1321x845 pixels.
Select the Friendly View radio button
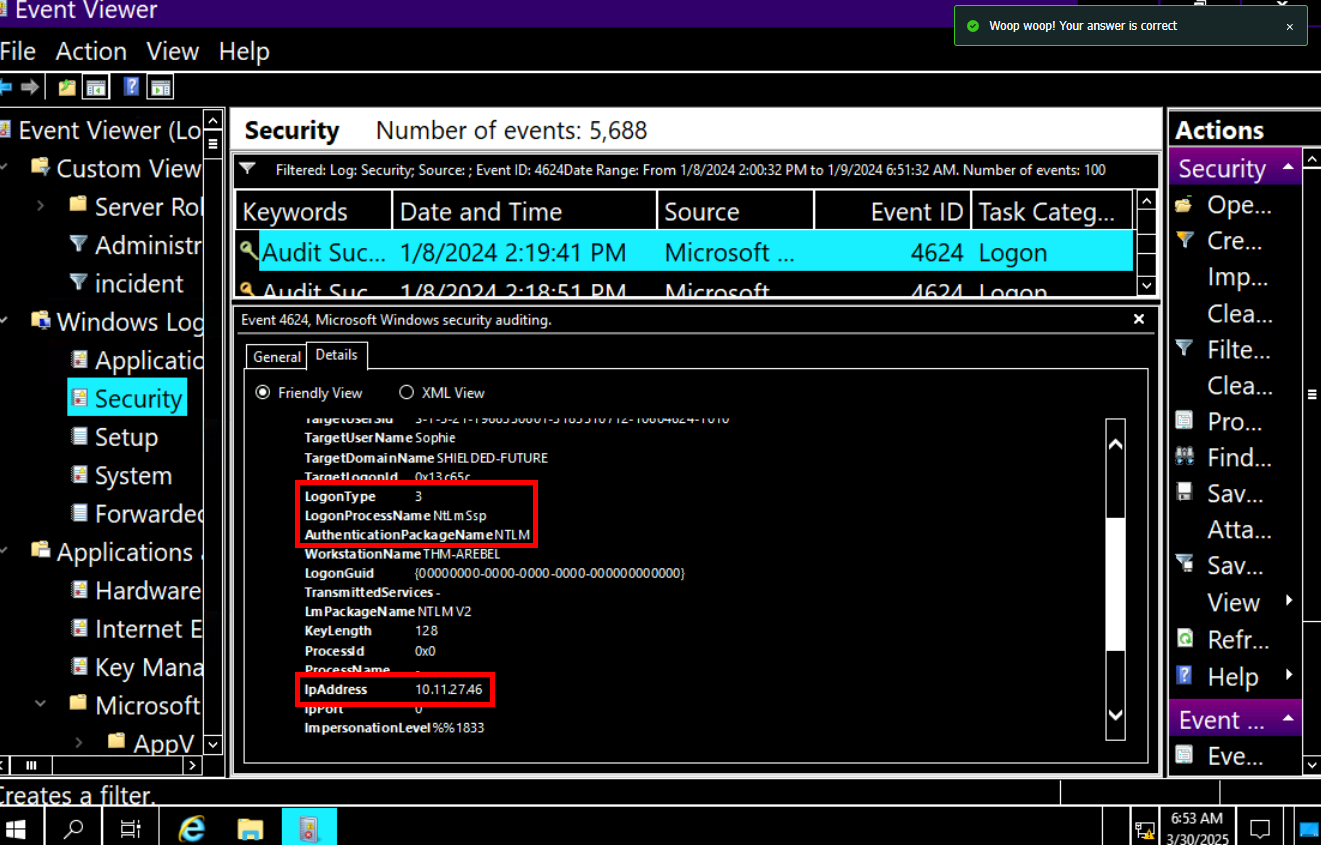point(263,393)
